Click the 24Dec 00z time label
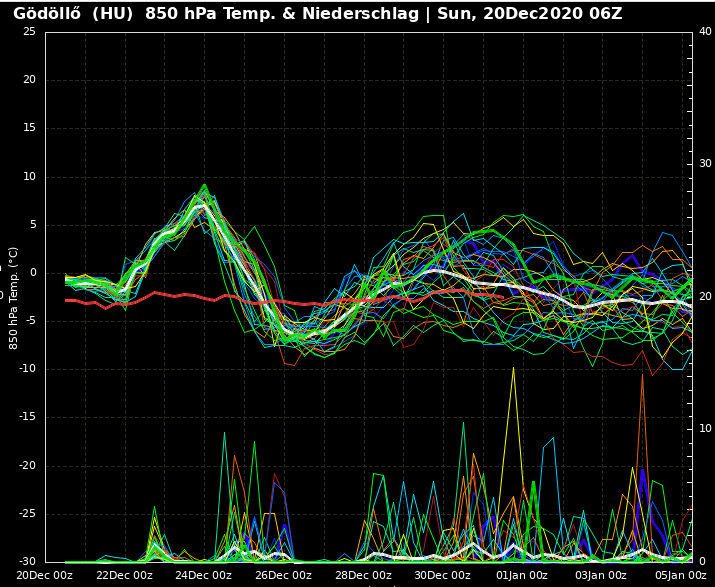The image size is (715, 587). pos(204,575)
